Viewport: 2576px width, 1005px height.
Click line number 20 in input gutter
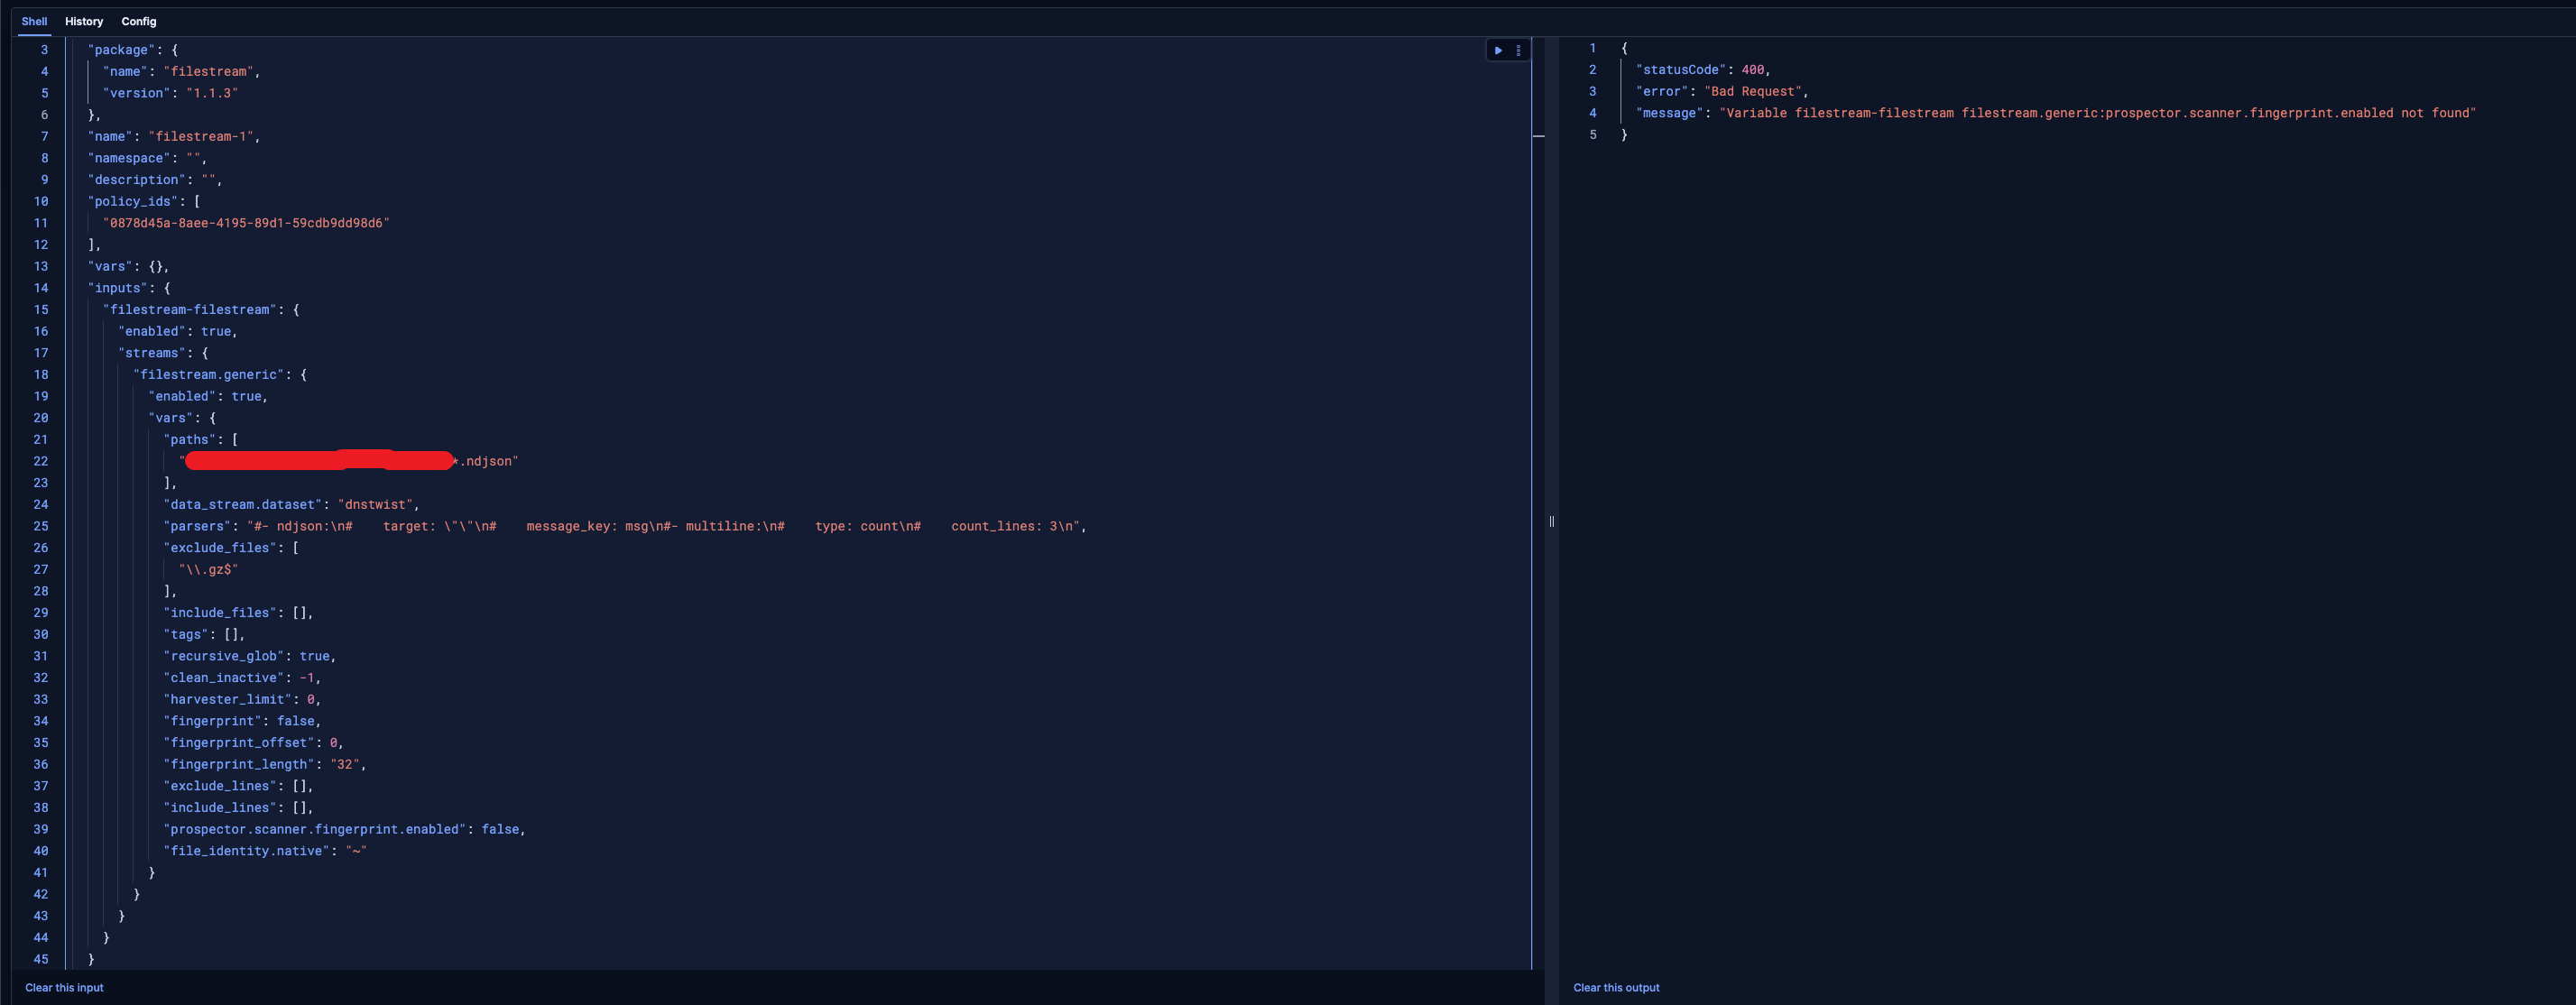click(41, 418)
